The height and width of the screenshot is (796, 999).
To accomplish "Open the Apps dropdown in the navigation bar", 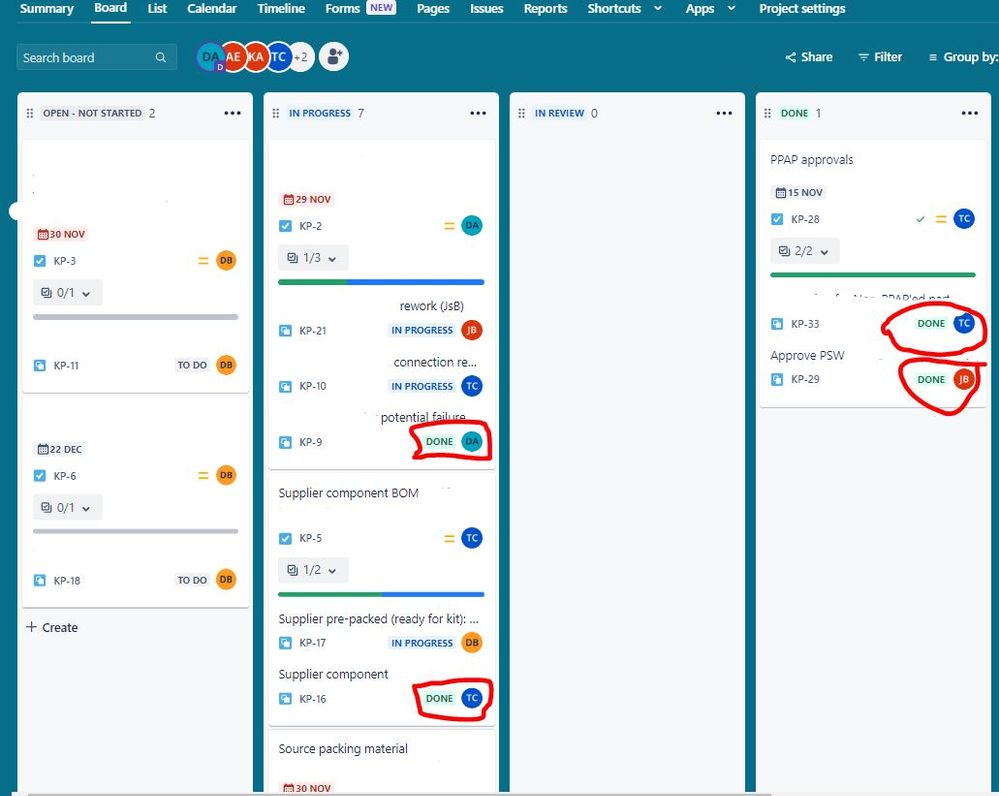I will pos(709,9).
